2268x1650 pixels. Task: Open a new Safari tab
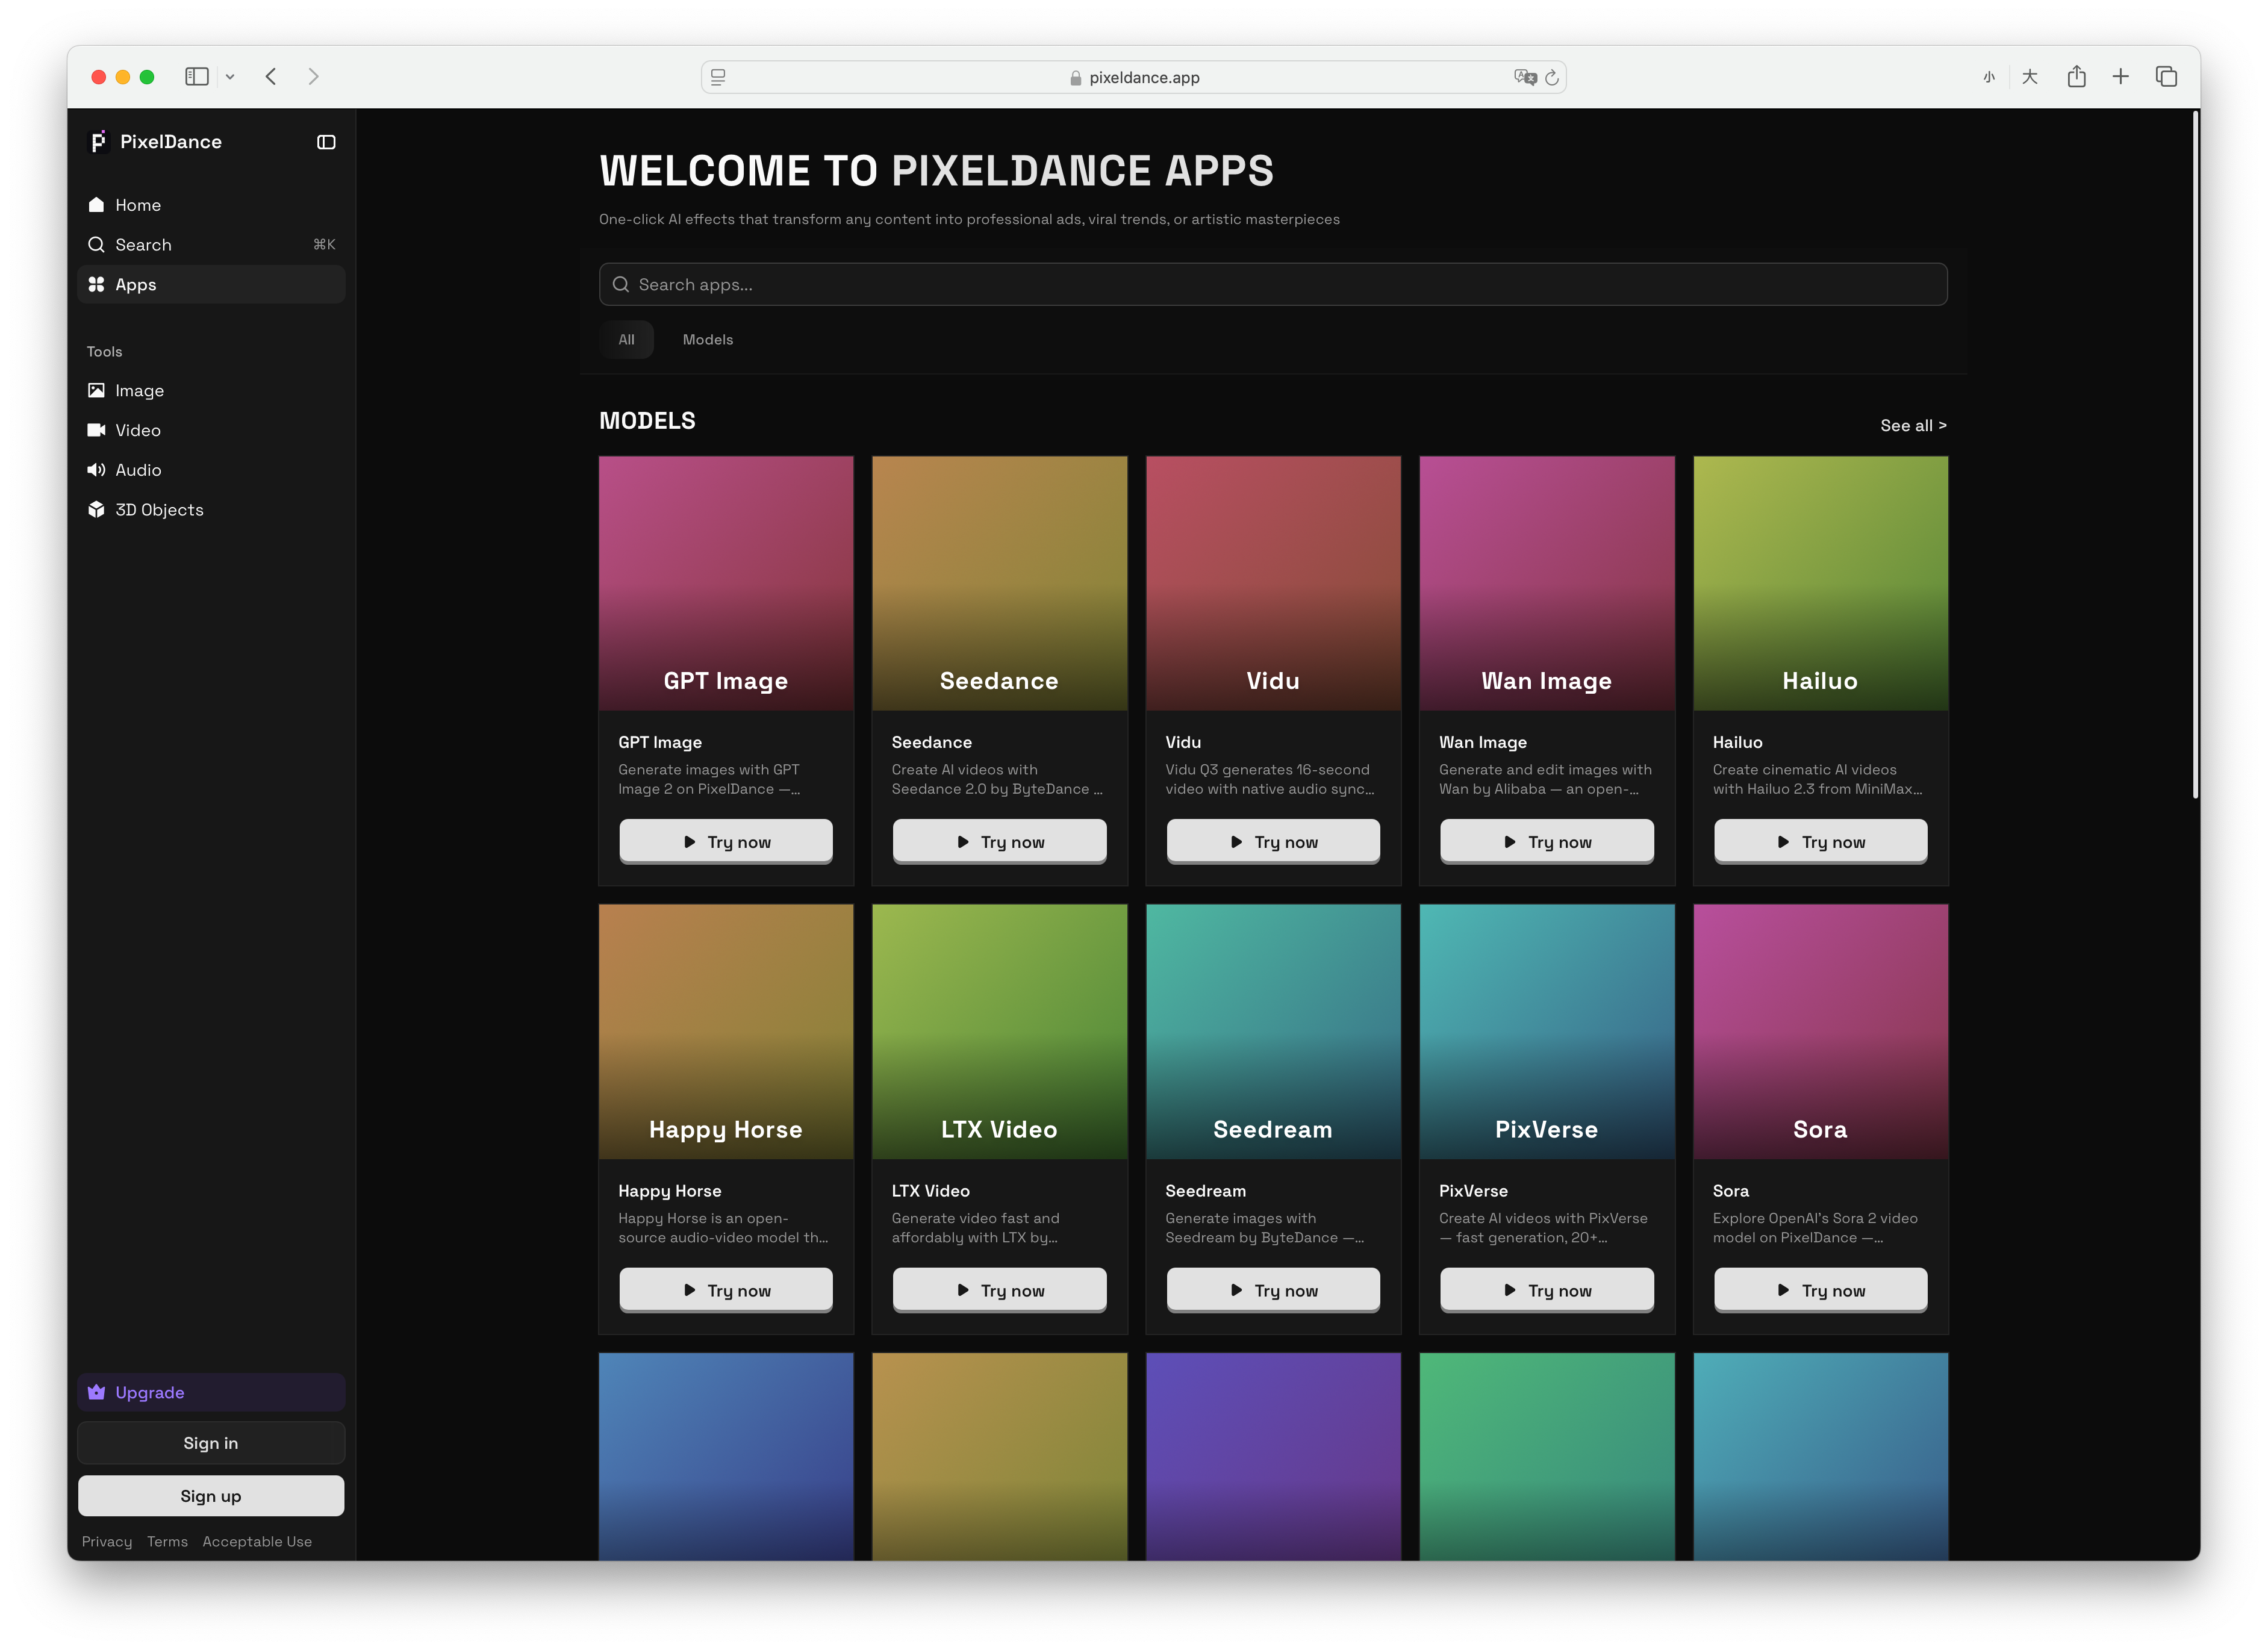click(2120, 77)
